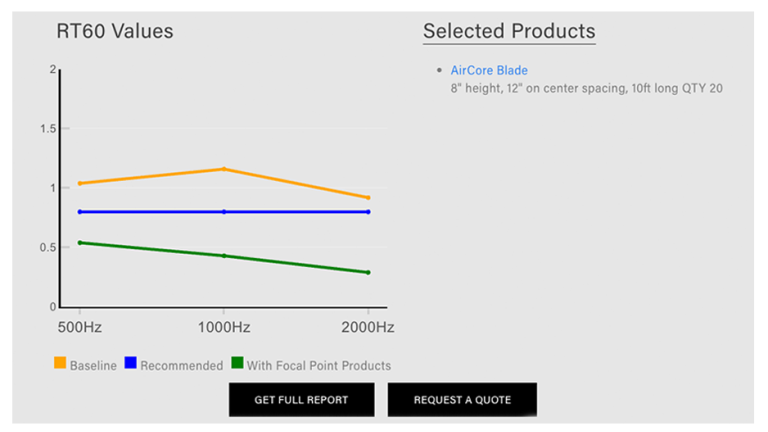The height and width of the screenshot is (432, 768).
Task: Click the GET FULL REPORT button
Action: 301,400
